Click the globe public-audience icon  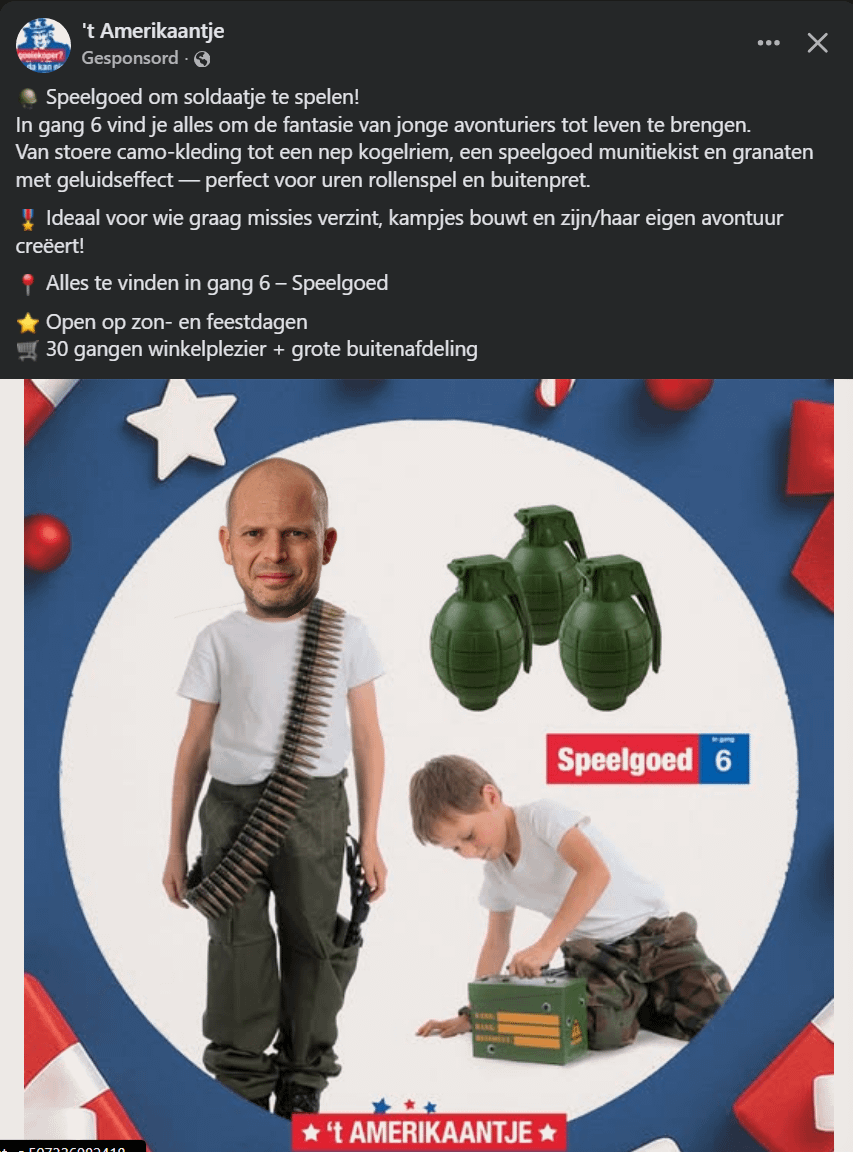[x=202, y=59]
